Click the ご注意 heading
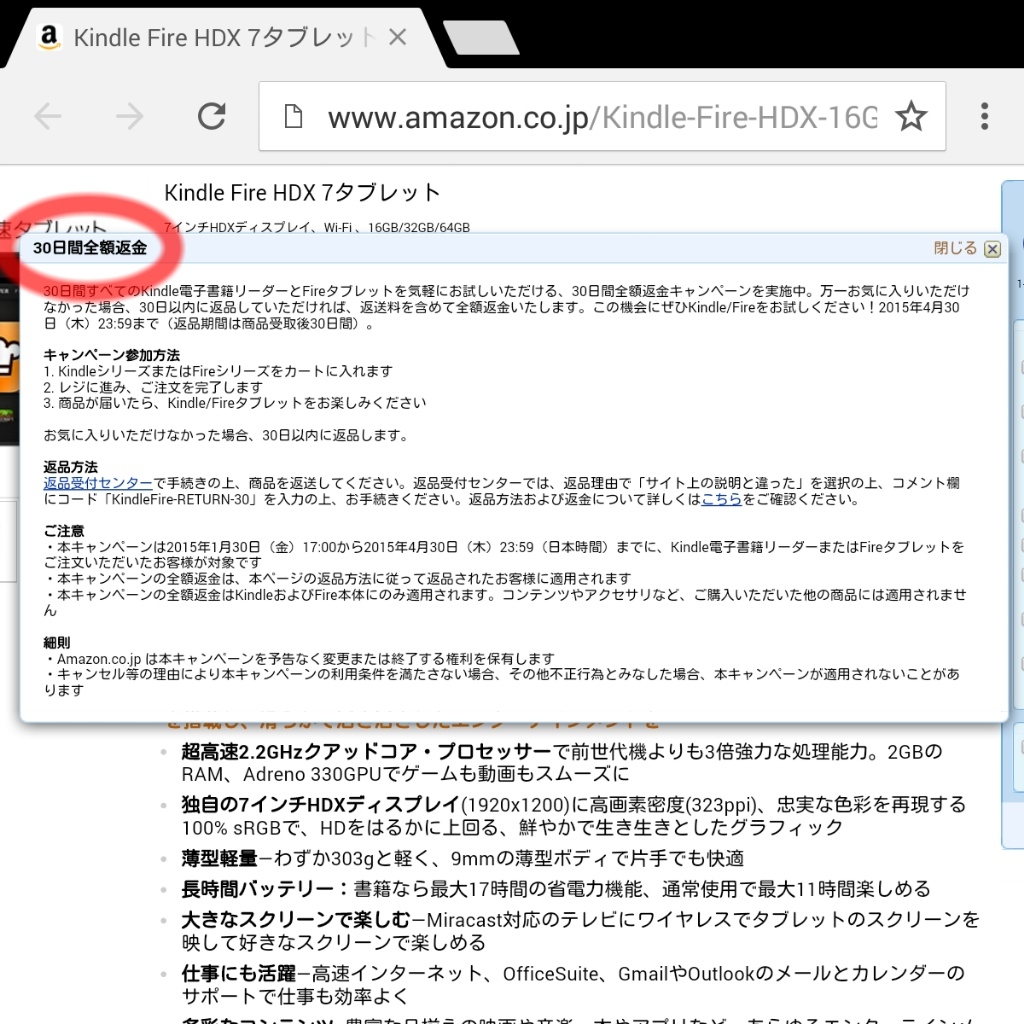 [64, 531]
